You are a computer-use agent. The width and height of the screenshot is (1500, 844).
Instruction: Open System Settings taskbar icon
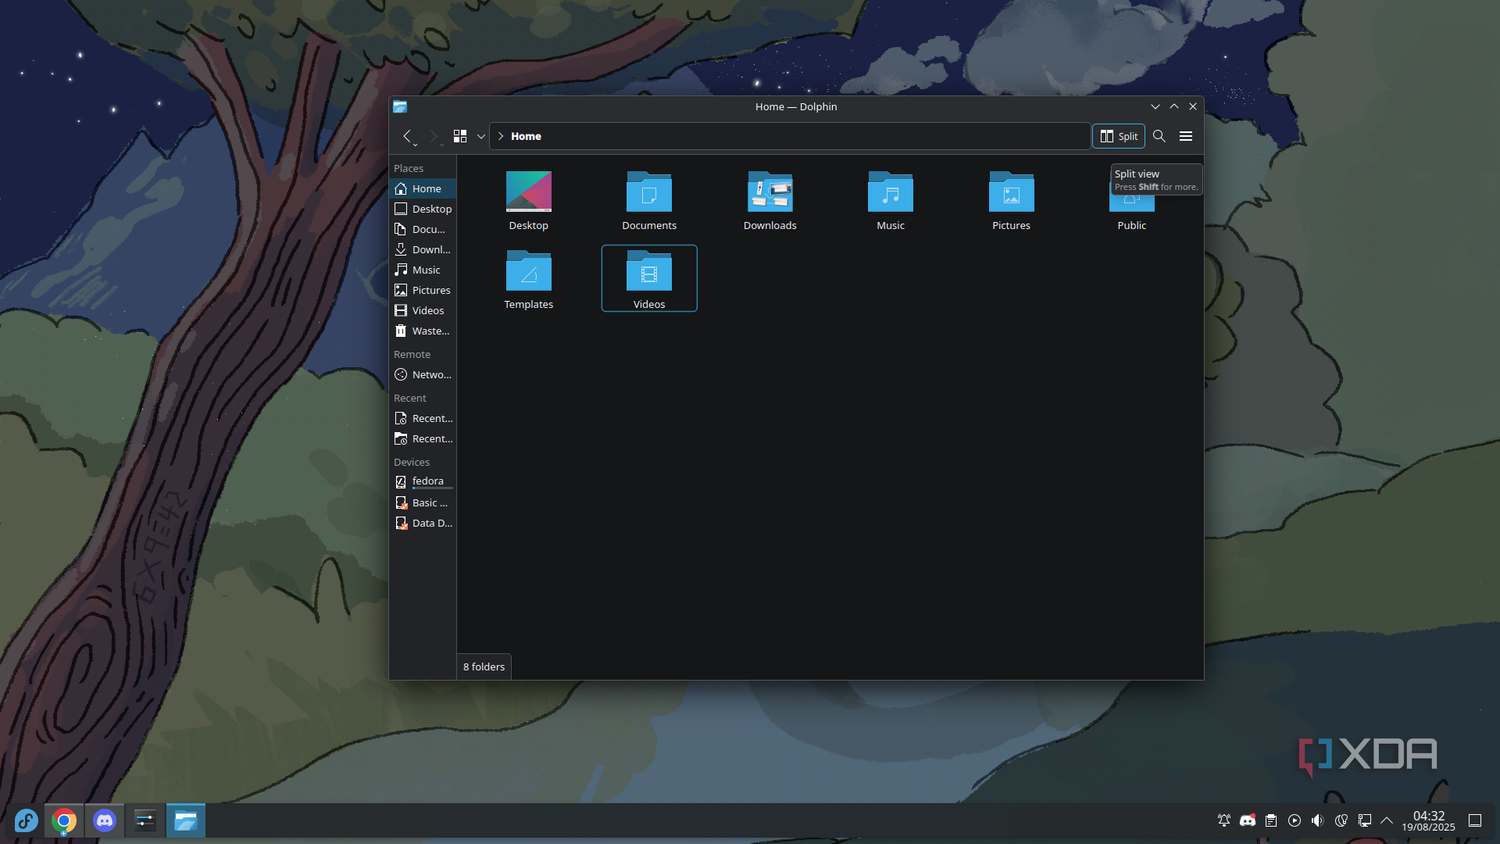[145, 821]
